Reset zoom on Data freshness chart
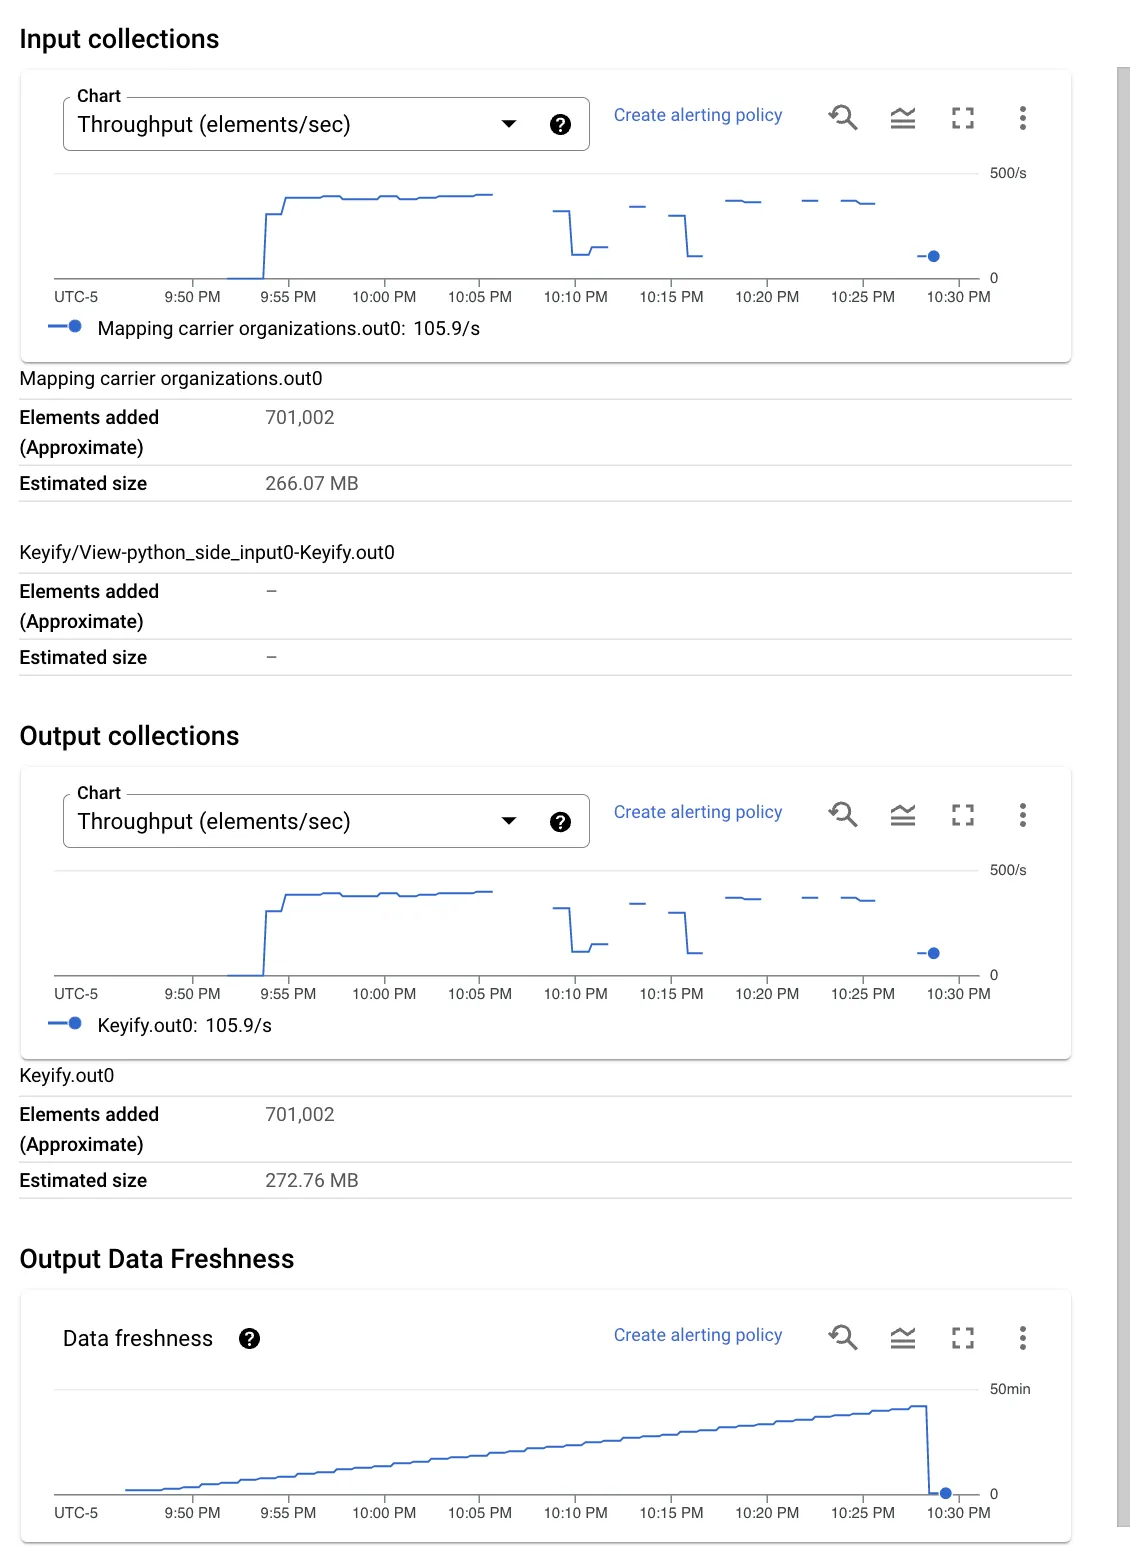 843,1338
